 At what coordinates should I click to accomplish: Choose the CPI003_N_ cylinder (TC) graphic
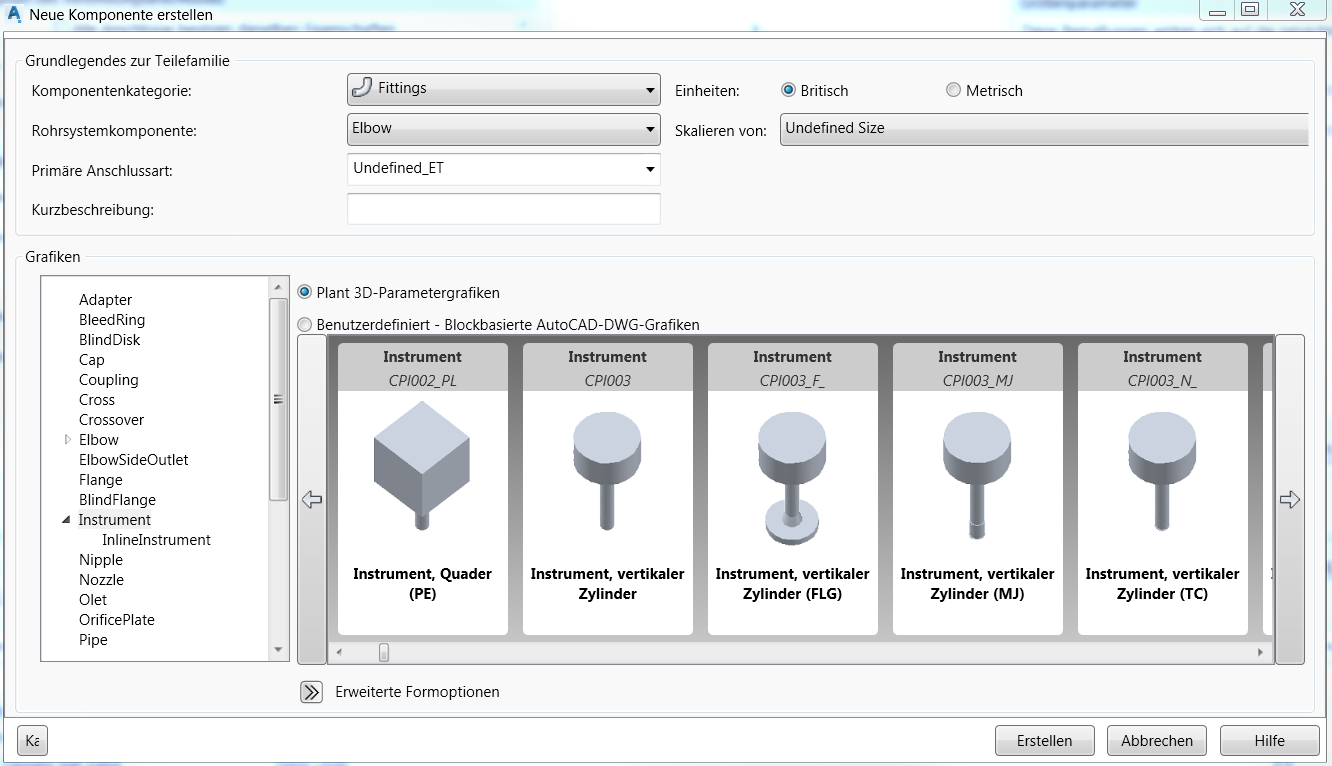[1163, 489]
